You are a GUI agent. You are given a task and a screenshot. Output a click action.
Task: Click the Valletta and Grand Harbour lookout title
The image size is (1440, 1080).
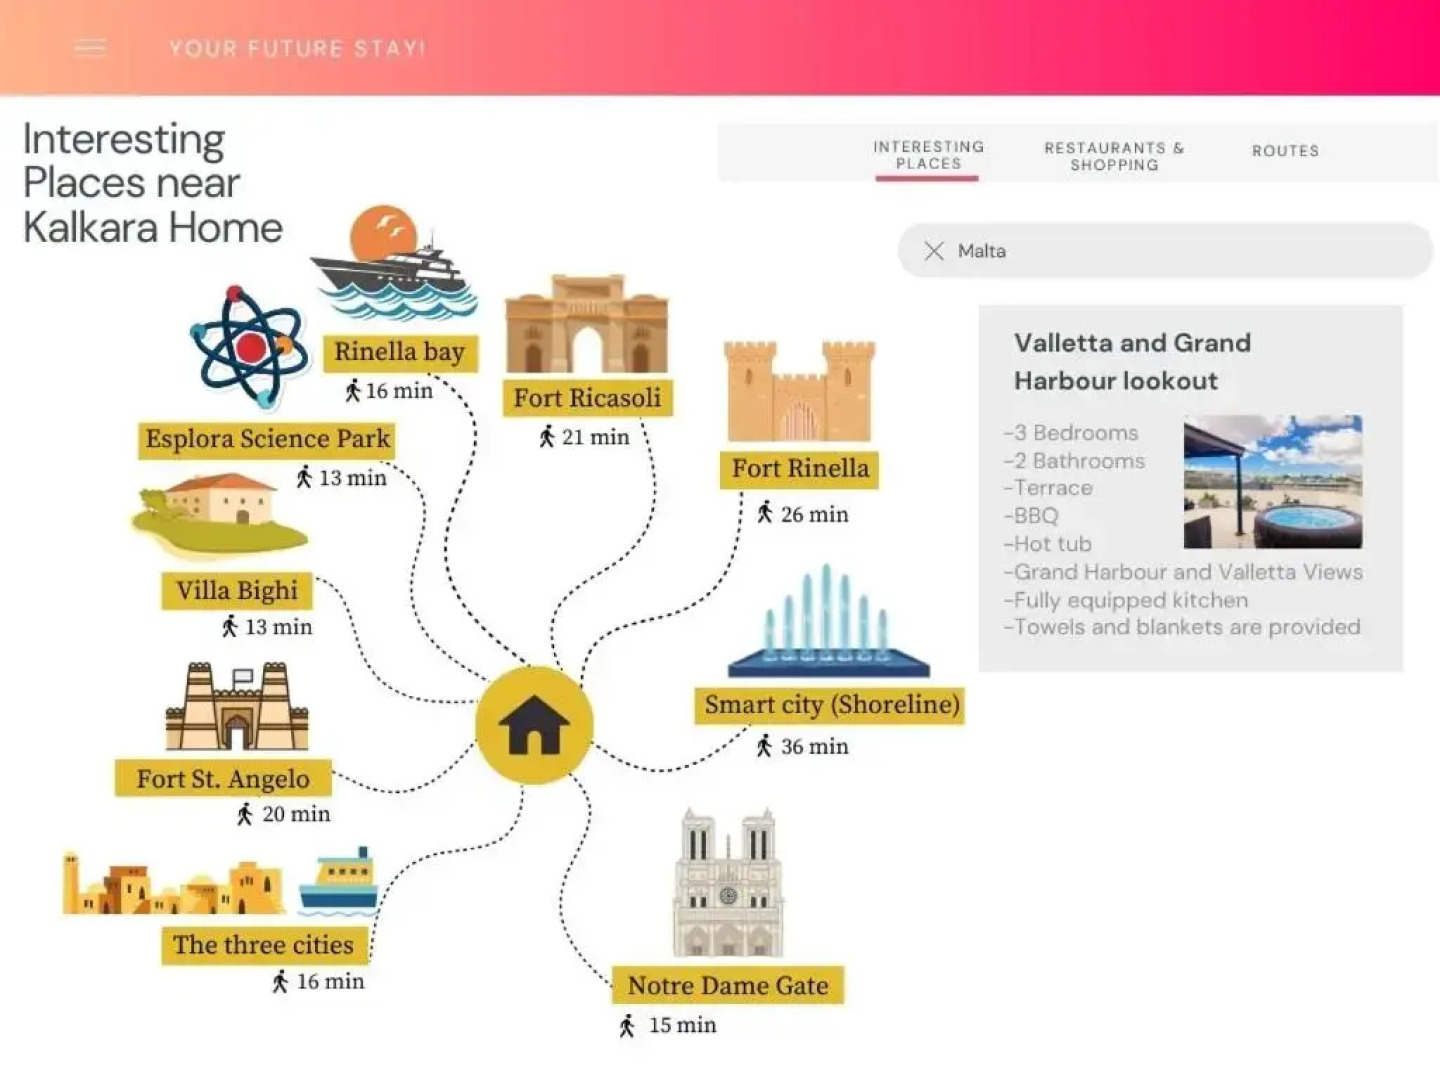tap(1132, 361)
